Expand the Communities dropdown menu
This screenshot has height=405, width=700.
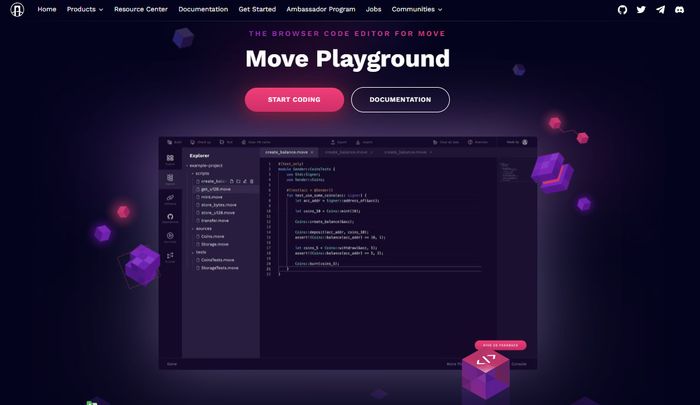(x=417, y=9)
